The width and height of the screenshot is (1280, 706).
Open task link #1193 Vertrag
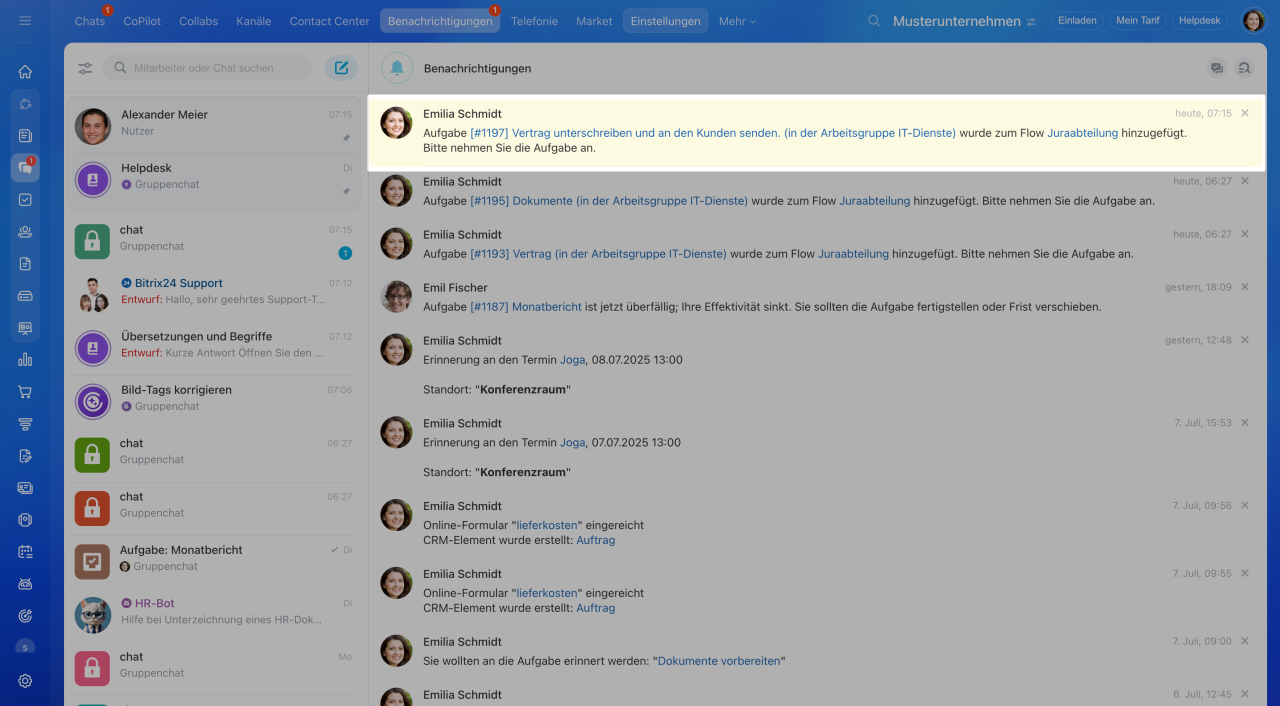(598, 254)
